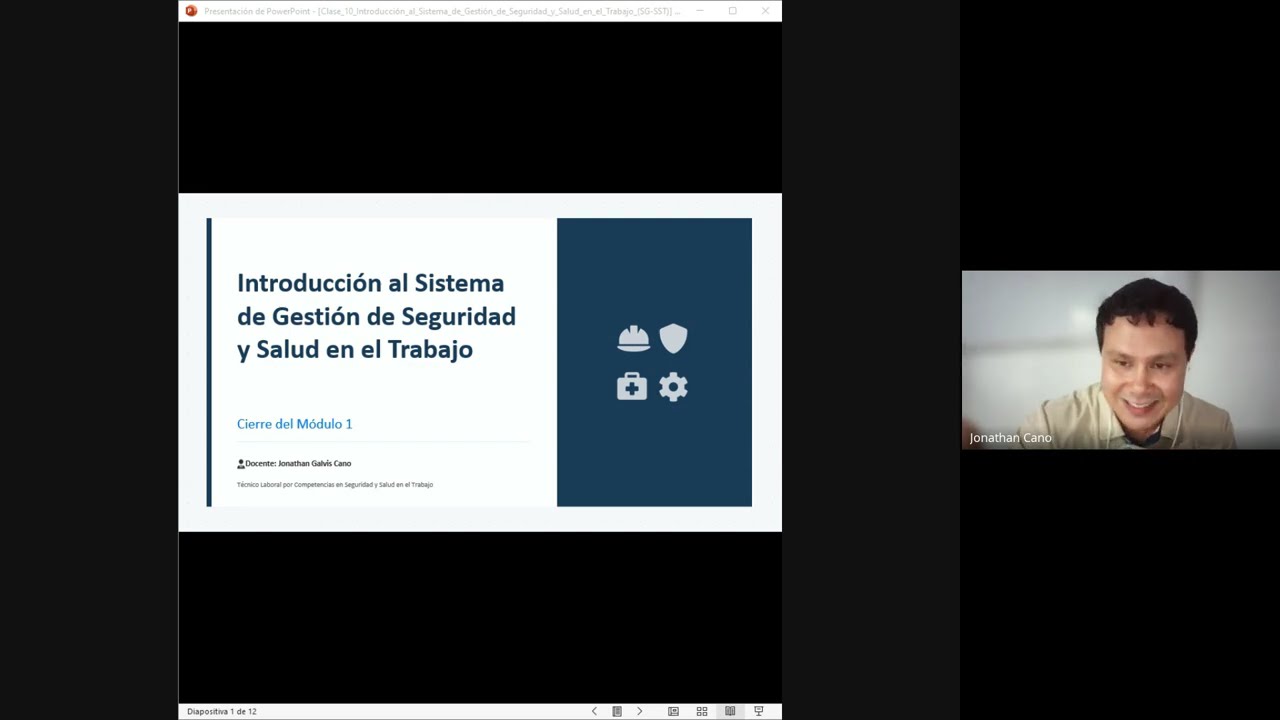Open the slide menu icon in status bar

click(617, 711)
